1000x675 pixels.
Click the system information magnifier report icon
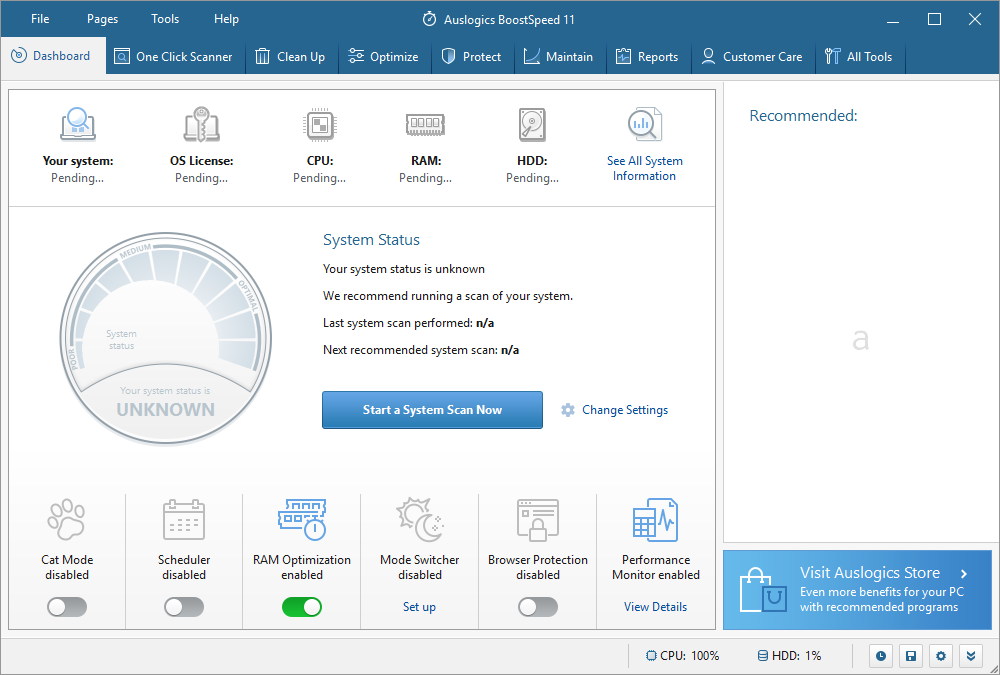(x=645, y=124)
